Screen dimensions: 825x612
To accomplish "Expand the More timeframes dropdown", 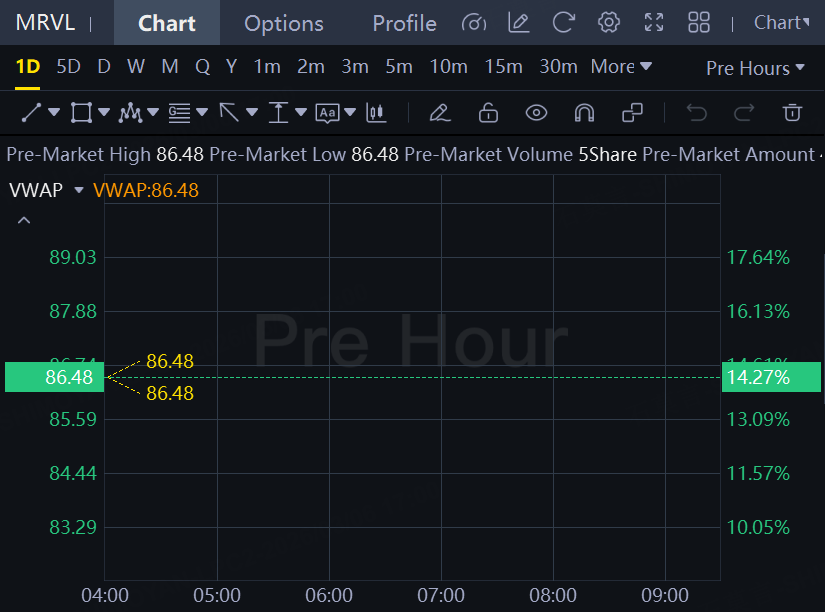I will 621,67.
